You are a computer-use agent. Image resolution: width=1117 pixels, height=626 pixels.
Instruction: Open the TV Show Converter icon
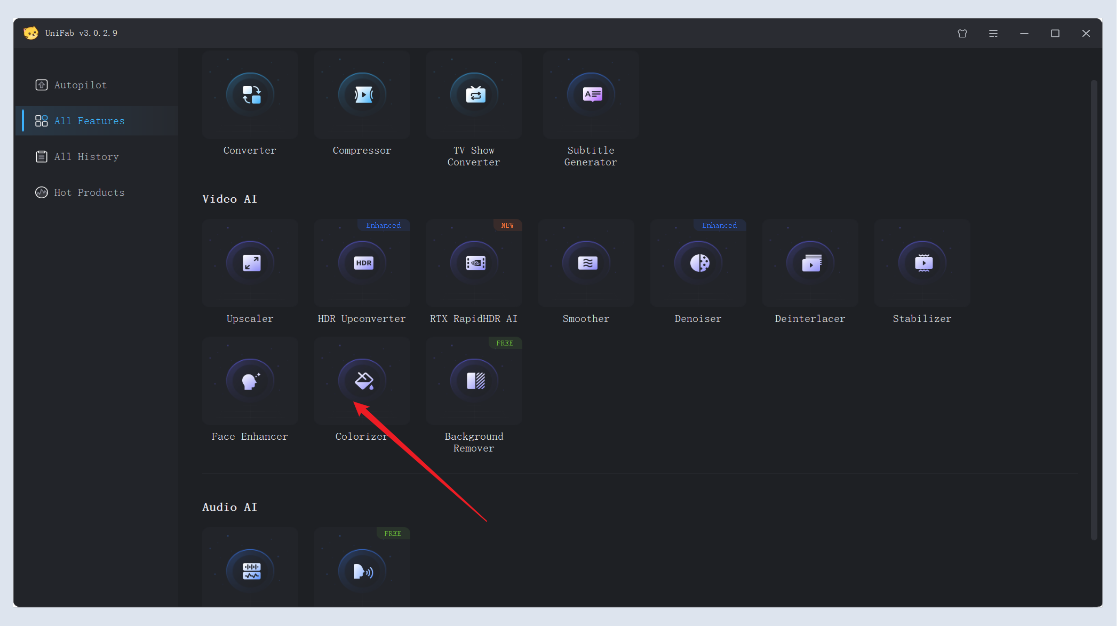click(474, 95)
